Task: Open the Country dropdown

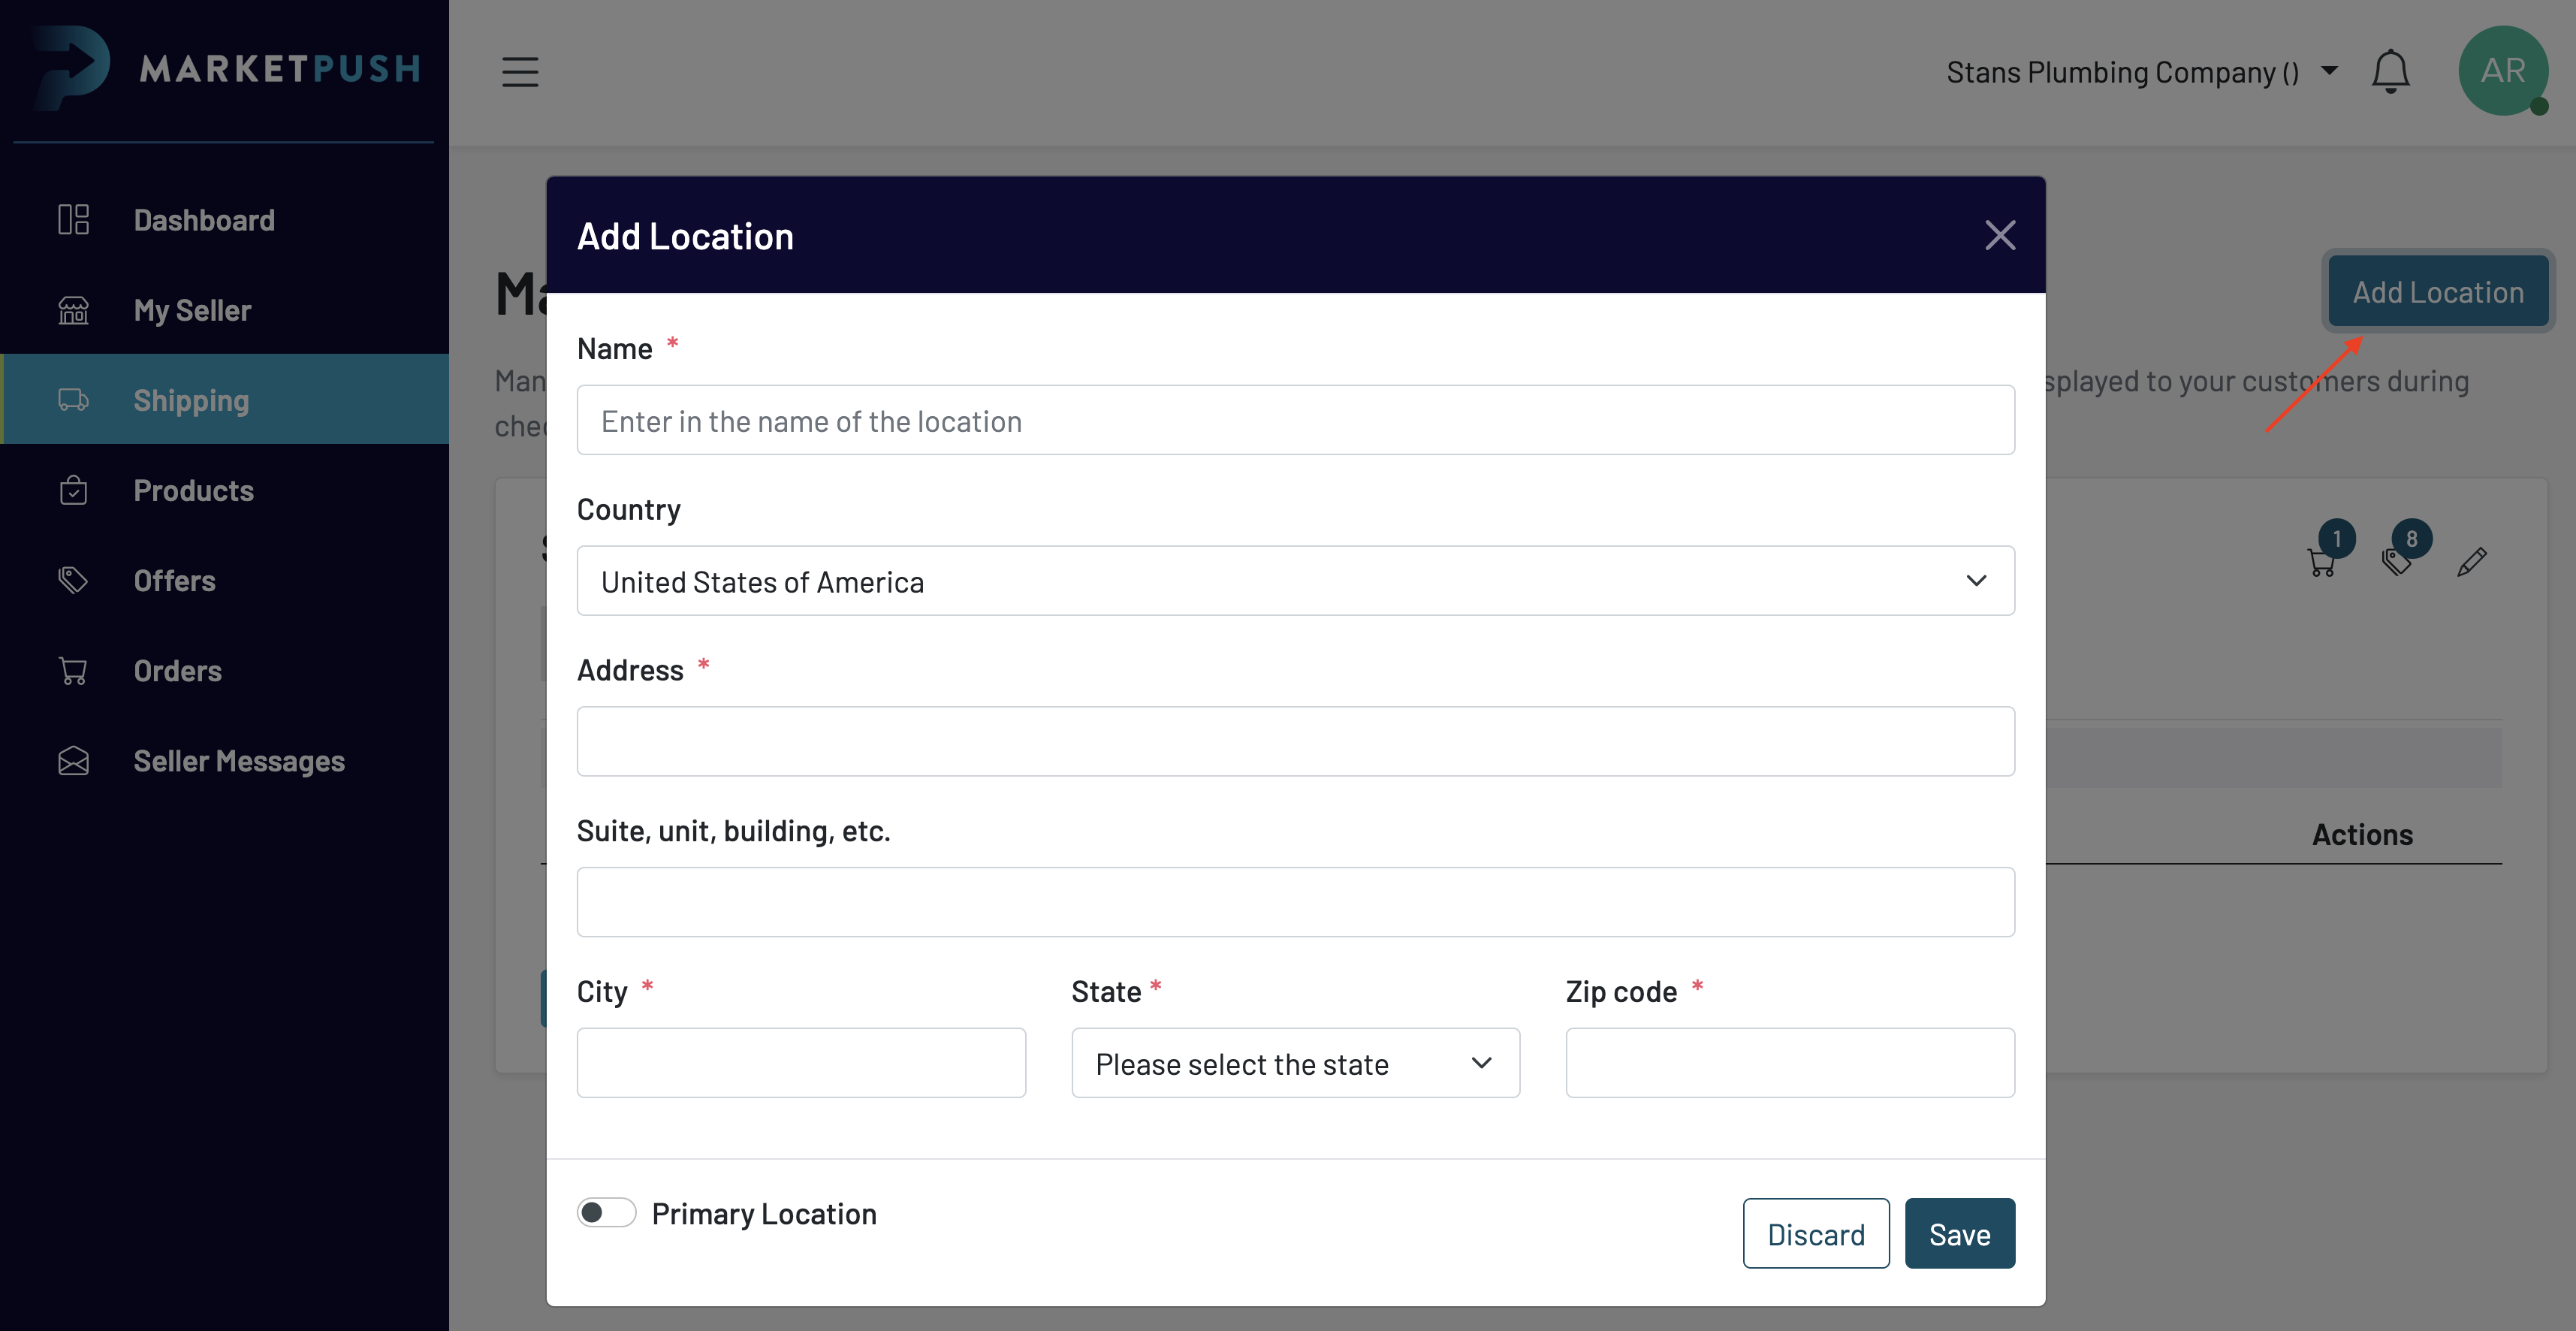Action: tap(1295, 581)
